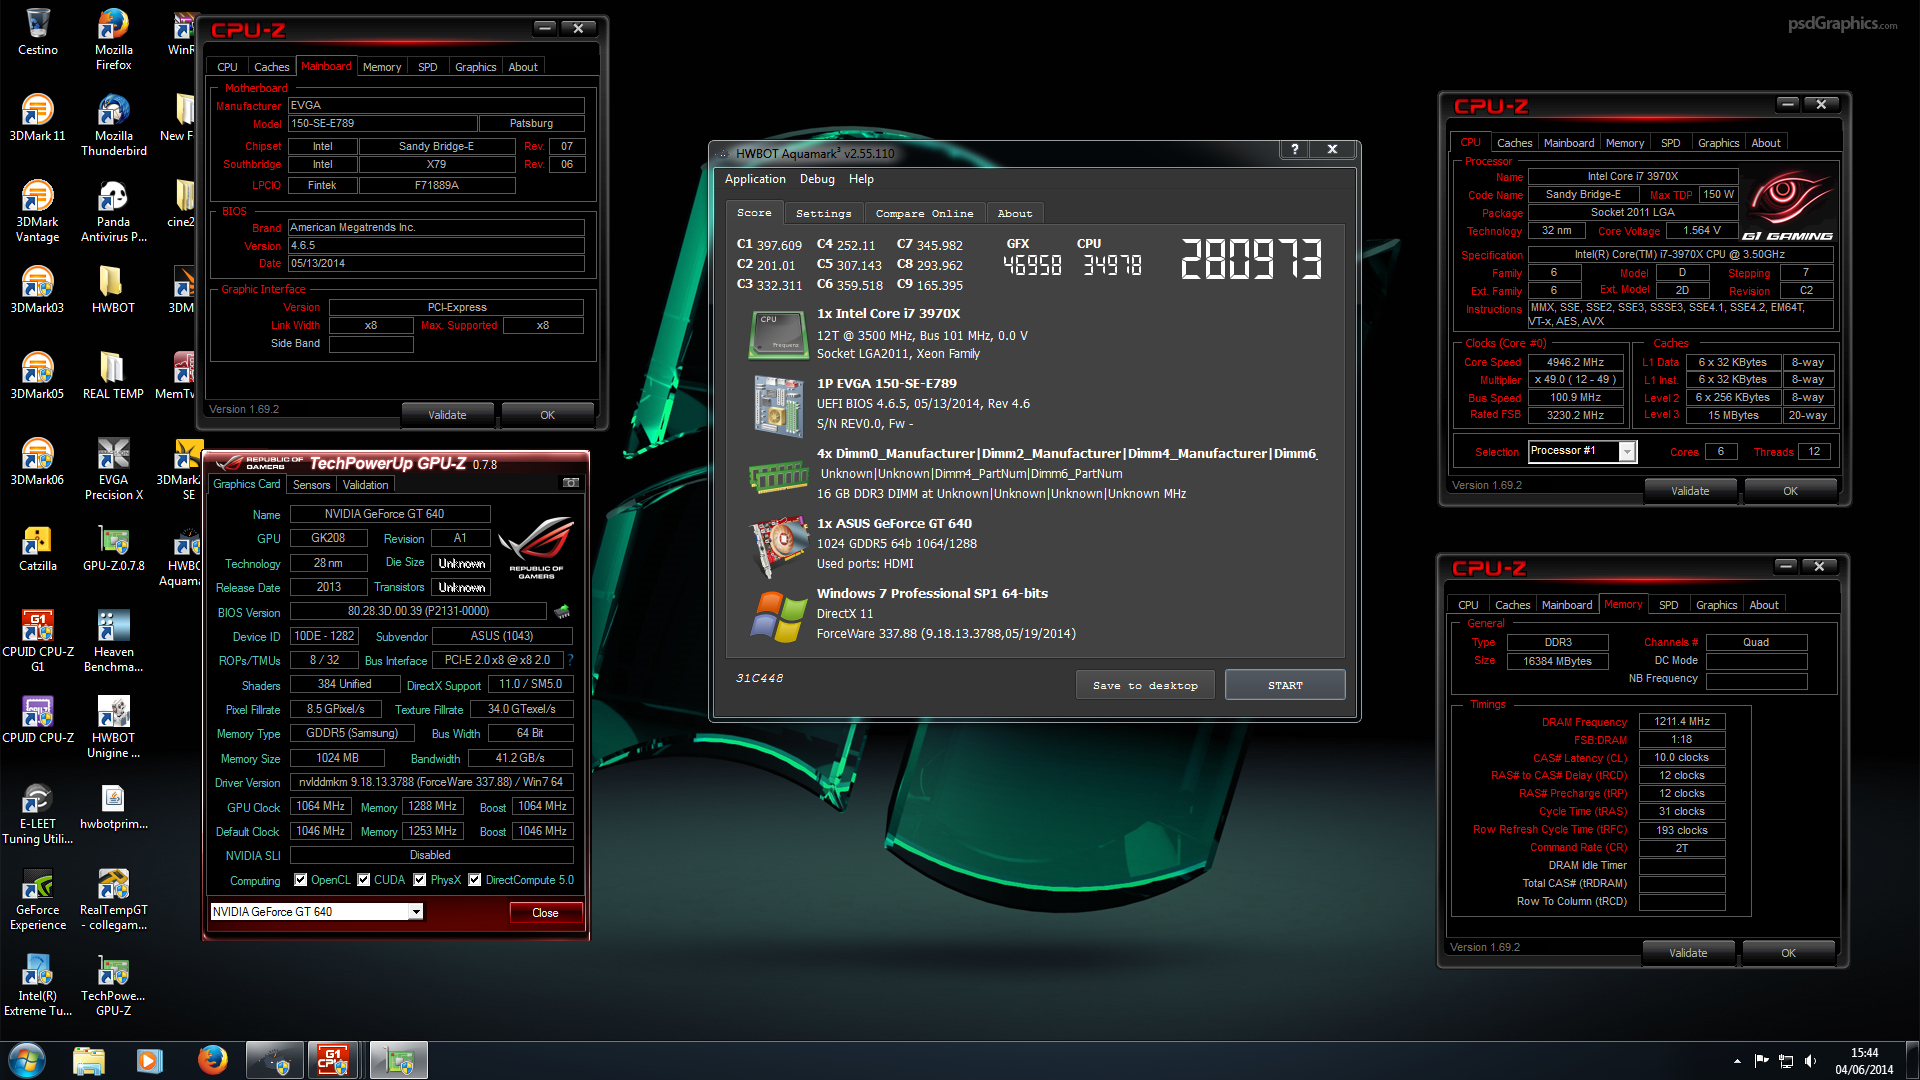Open HWBOT Unigine shortcut

pyautogui.click(x=113, y=727)
